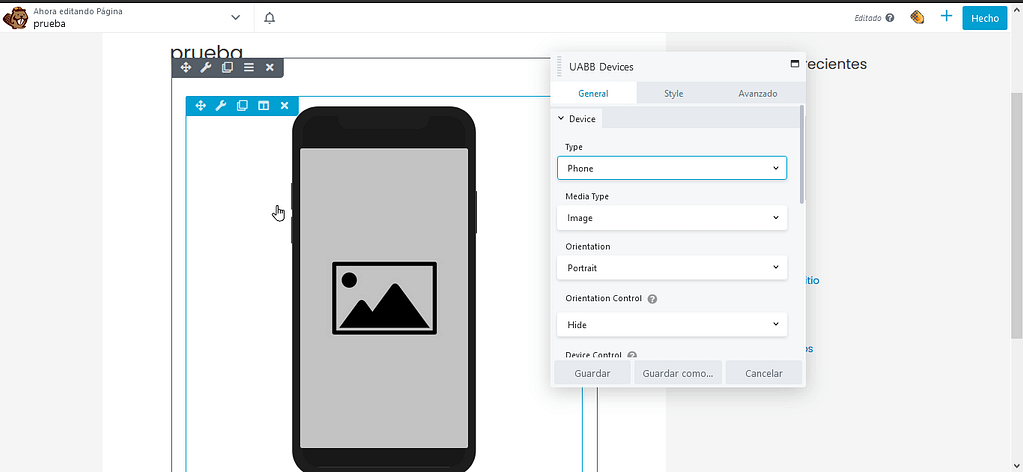The height and width of the screenshot is (472, 1023).
Task: Open the help icon beside Editado
Action: [x=890, y=18]
